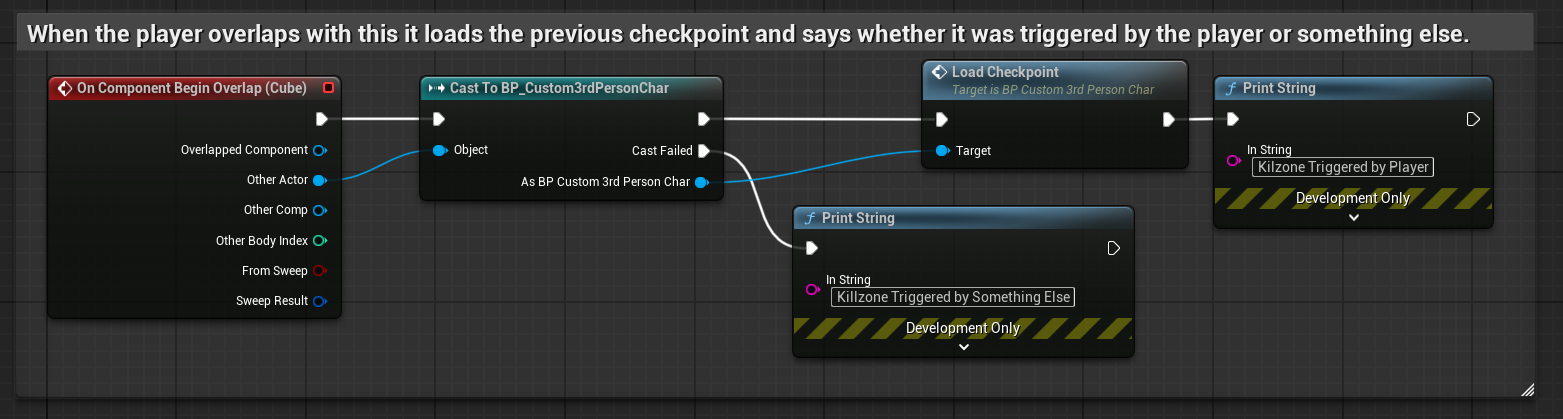This screenshot has height=419, width=1563.
Task: Click In String pin of 'Kilzone Triggered by Player' node
Action: 1234,160
